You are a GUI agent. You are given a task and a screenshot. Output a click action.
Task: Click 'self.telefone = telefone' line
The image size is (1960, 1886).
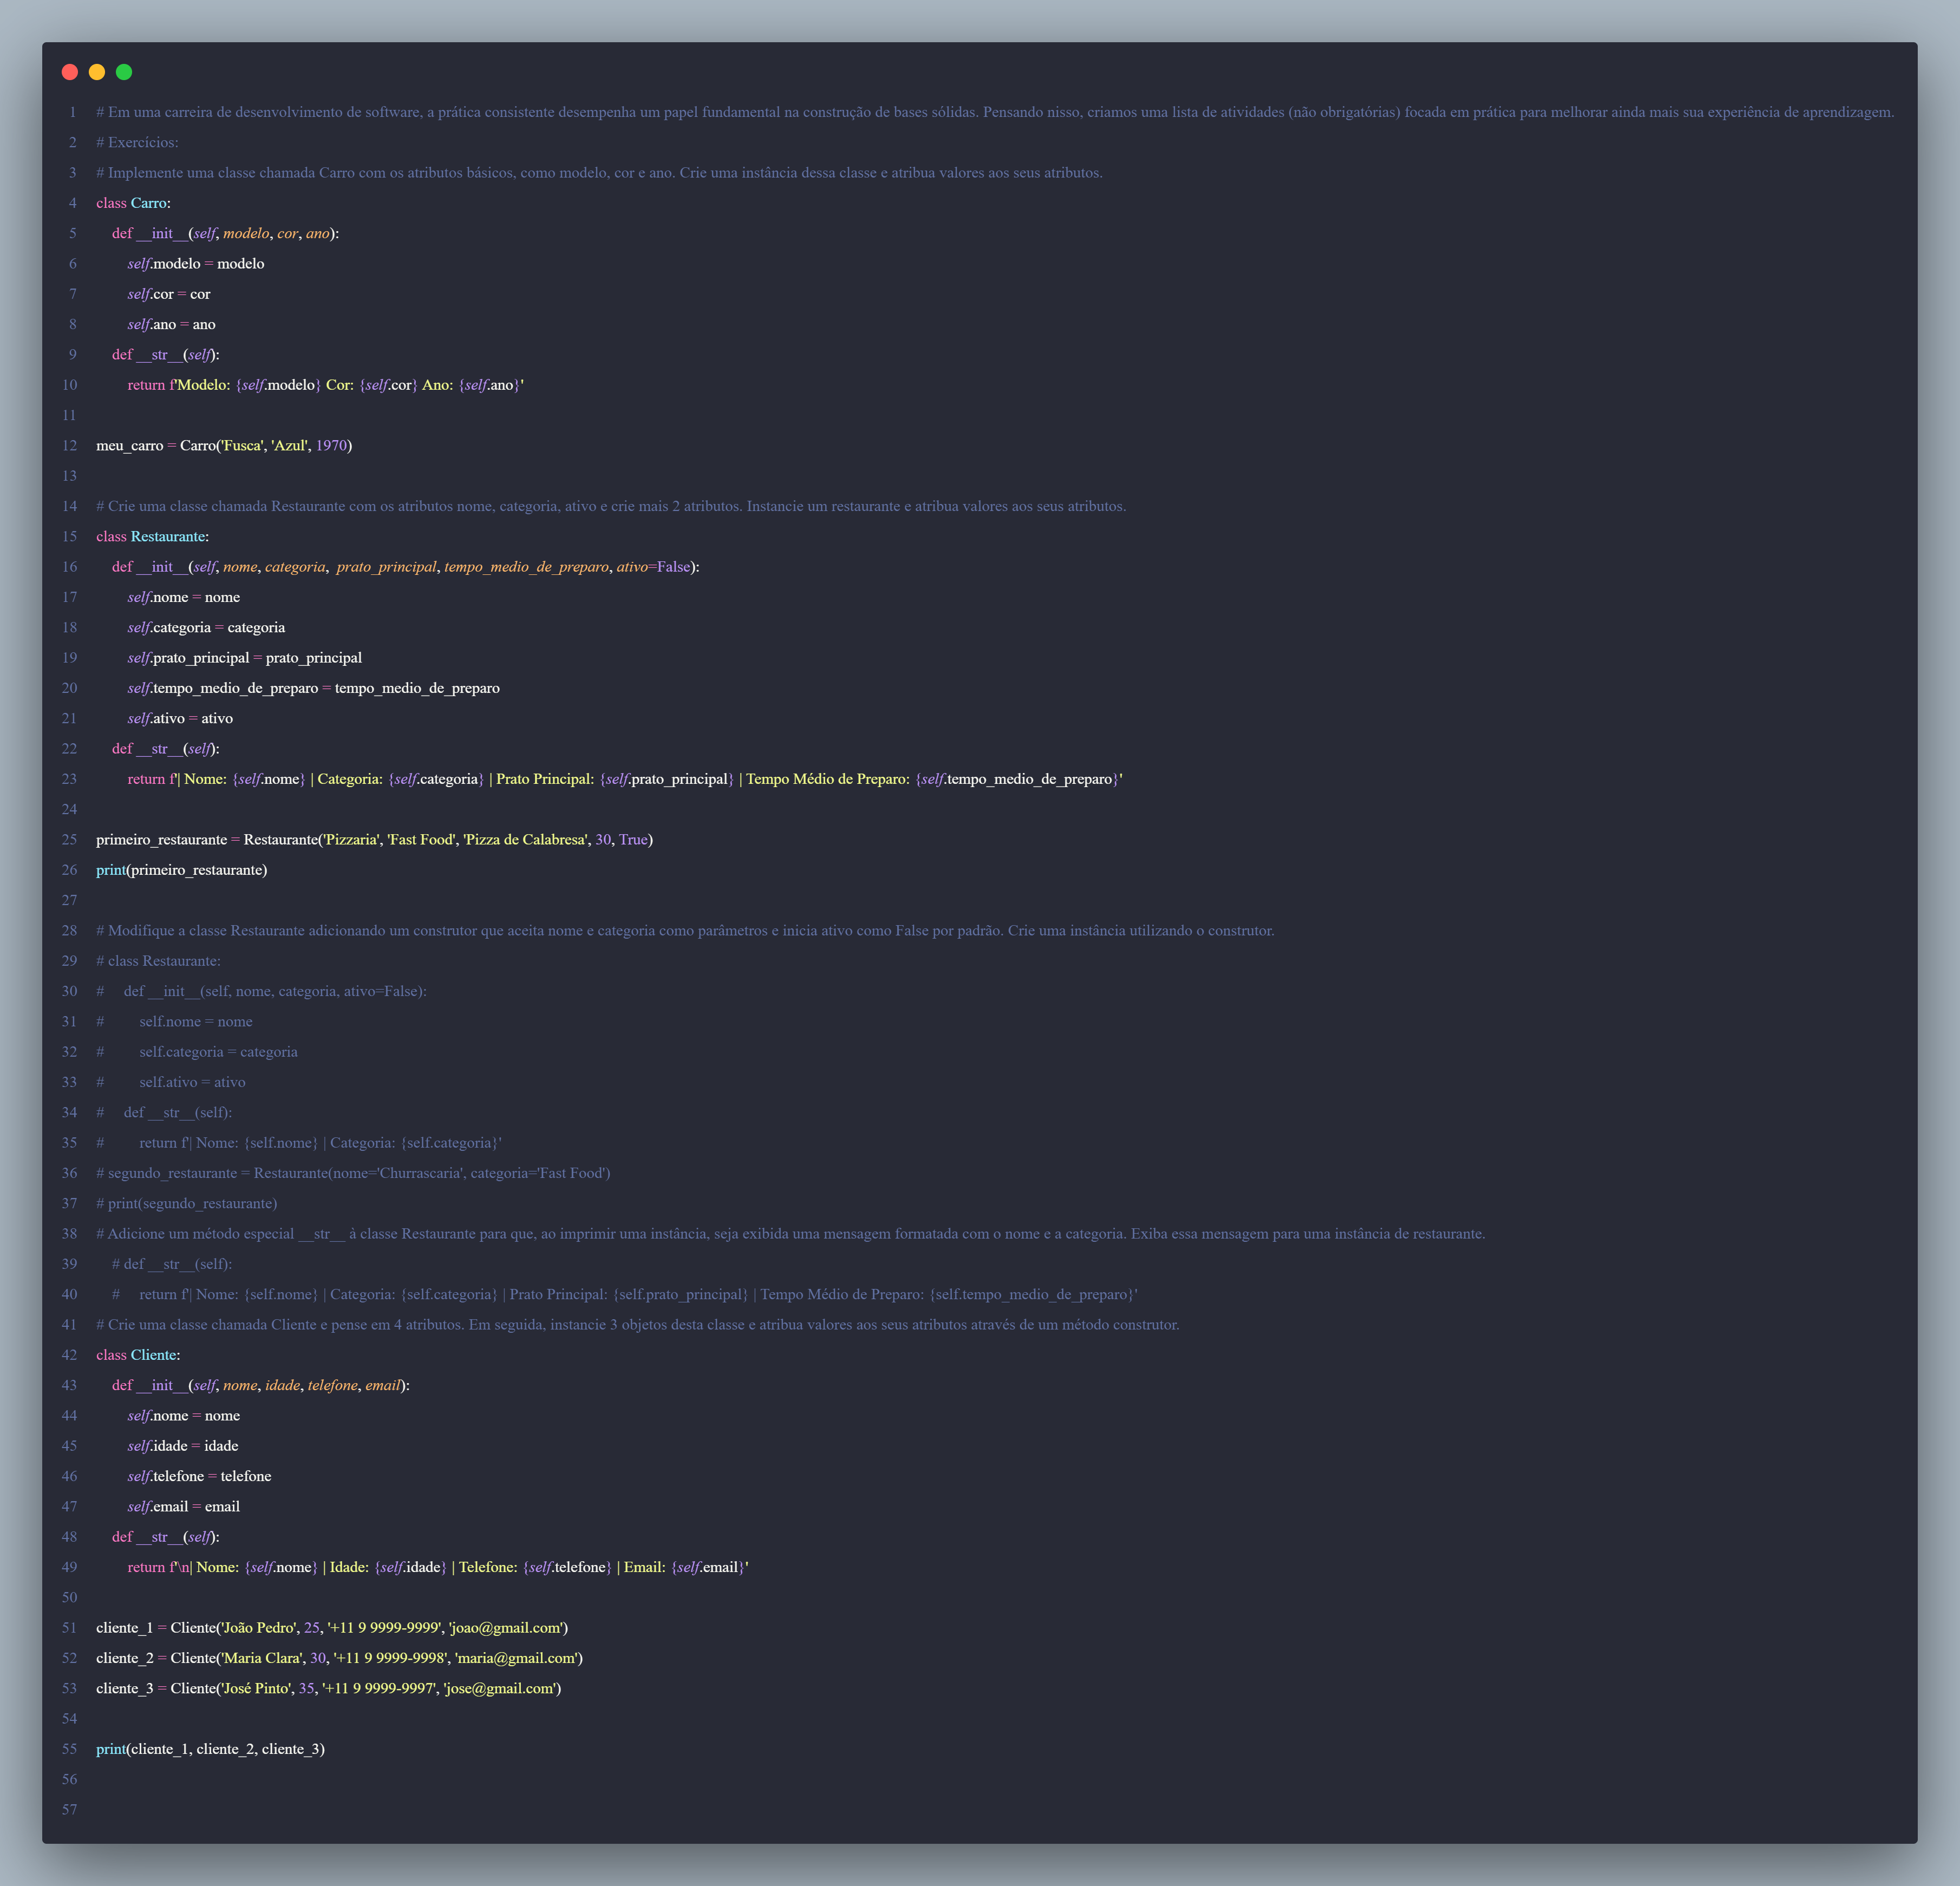(199, 1476)
